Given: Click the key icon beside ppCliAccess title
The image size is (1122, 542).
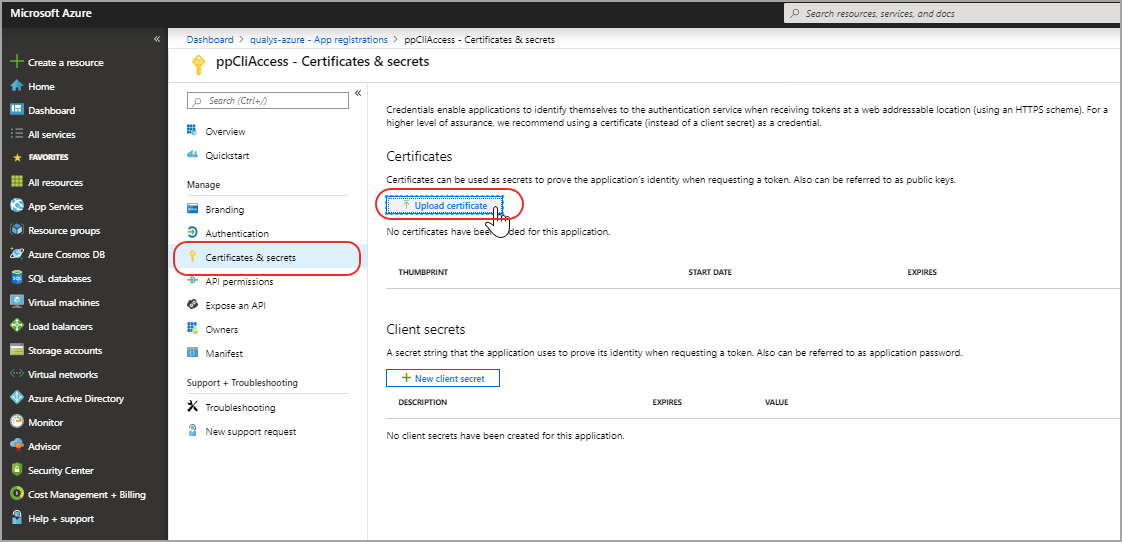Looking at the screenshot, I should click(198, 65).
